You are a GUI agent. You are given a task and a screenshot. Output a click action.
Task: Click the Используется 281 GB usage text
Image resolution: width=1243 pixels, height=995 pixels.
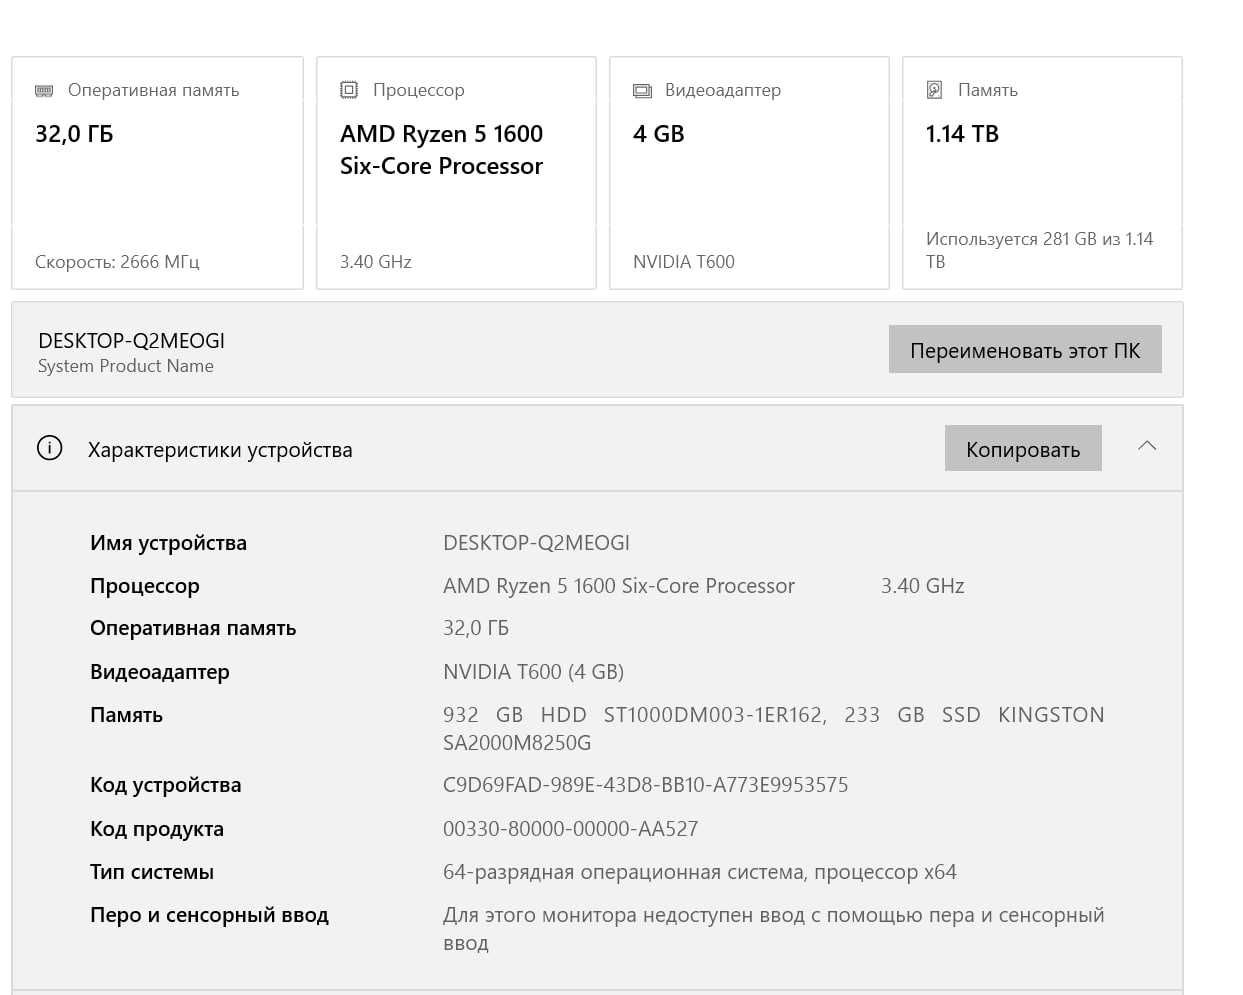coord(1039,250)
